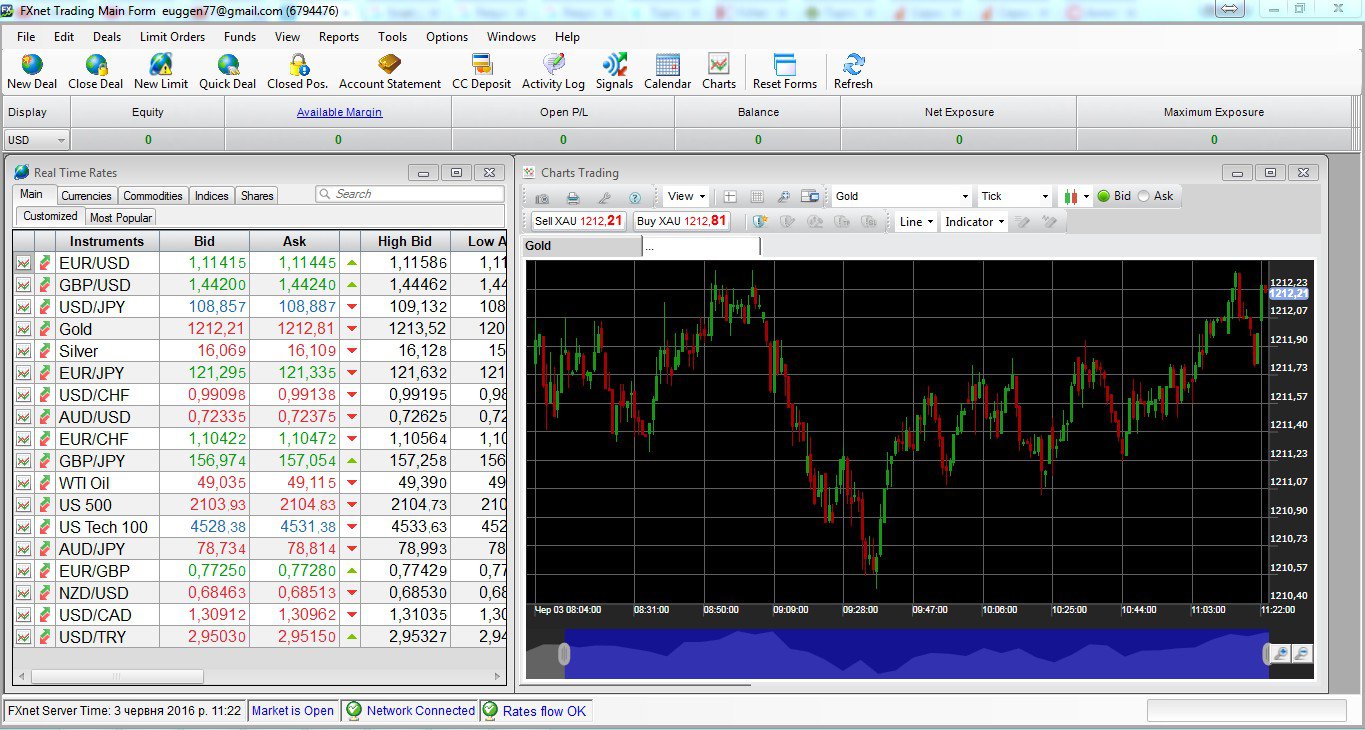Open the CC Deposit form

click(x=481, y=72)
